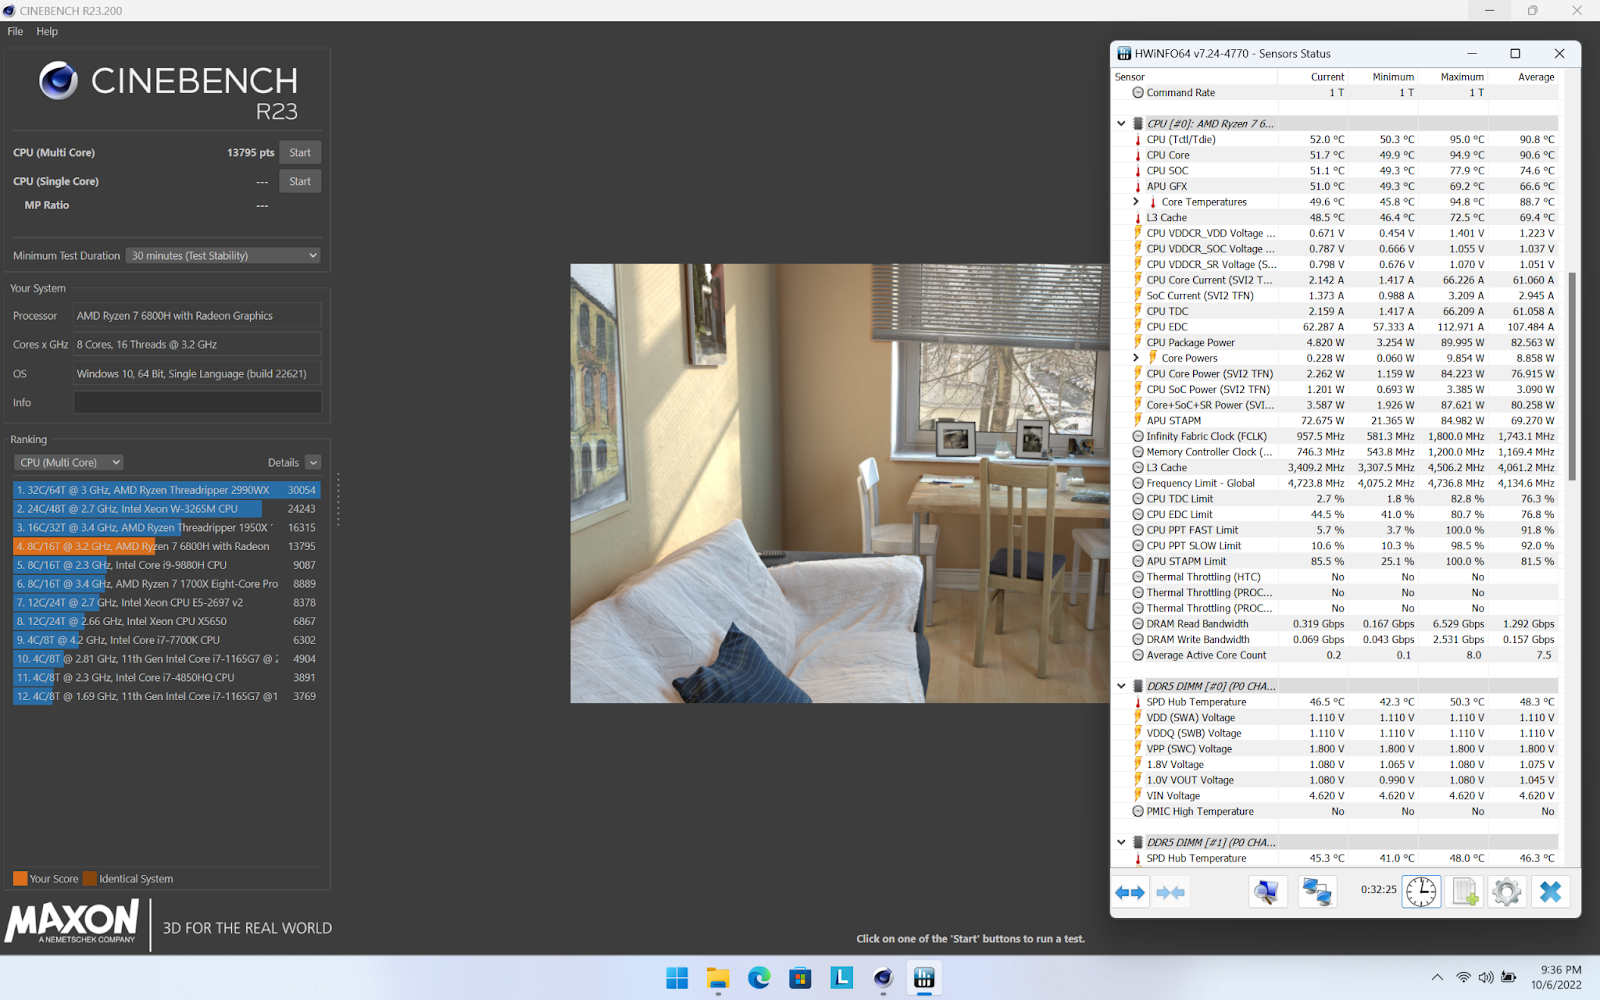The width and height of the screenshot is (1600, 1000).
Task: Open Microsoft Store from taskbar
Action: pos(800,978)
